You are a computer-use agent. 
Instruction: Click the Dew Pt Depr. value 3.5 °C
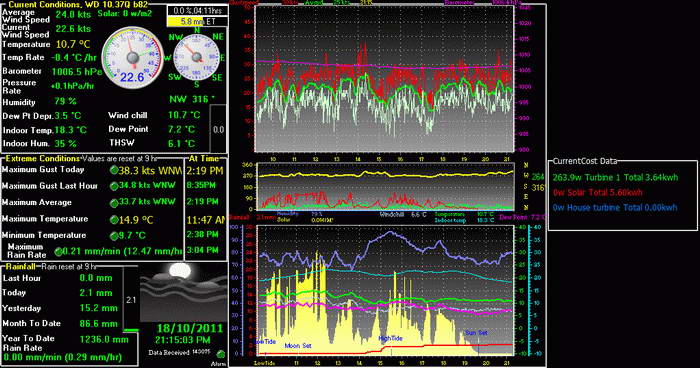point(68,116)
